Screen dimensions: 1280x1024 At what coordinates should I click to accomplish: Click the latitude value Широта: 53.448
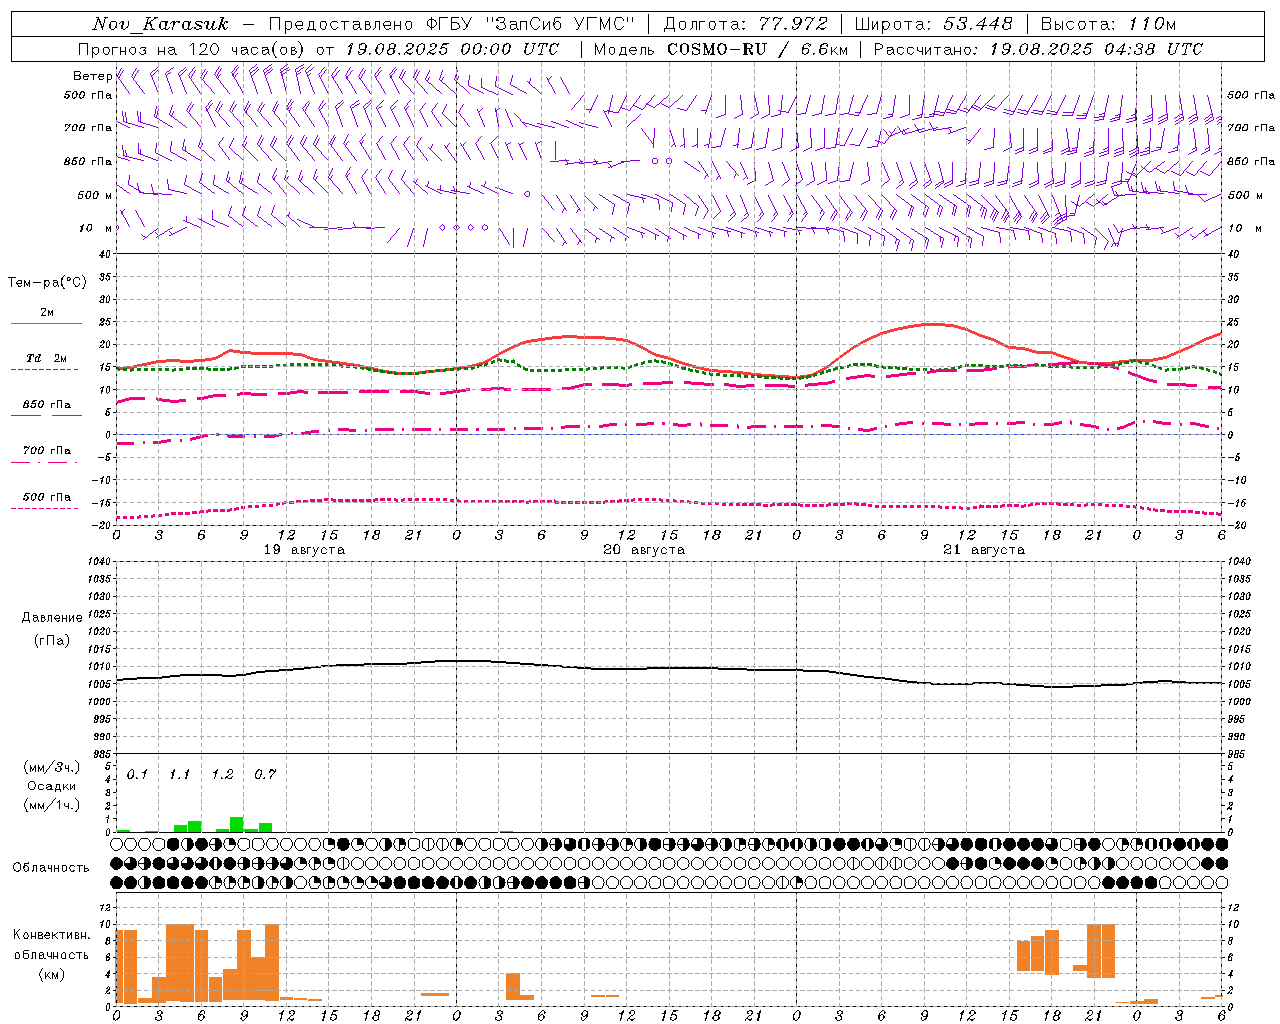(933, 24)
